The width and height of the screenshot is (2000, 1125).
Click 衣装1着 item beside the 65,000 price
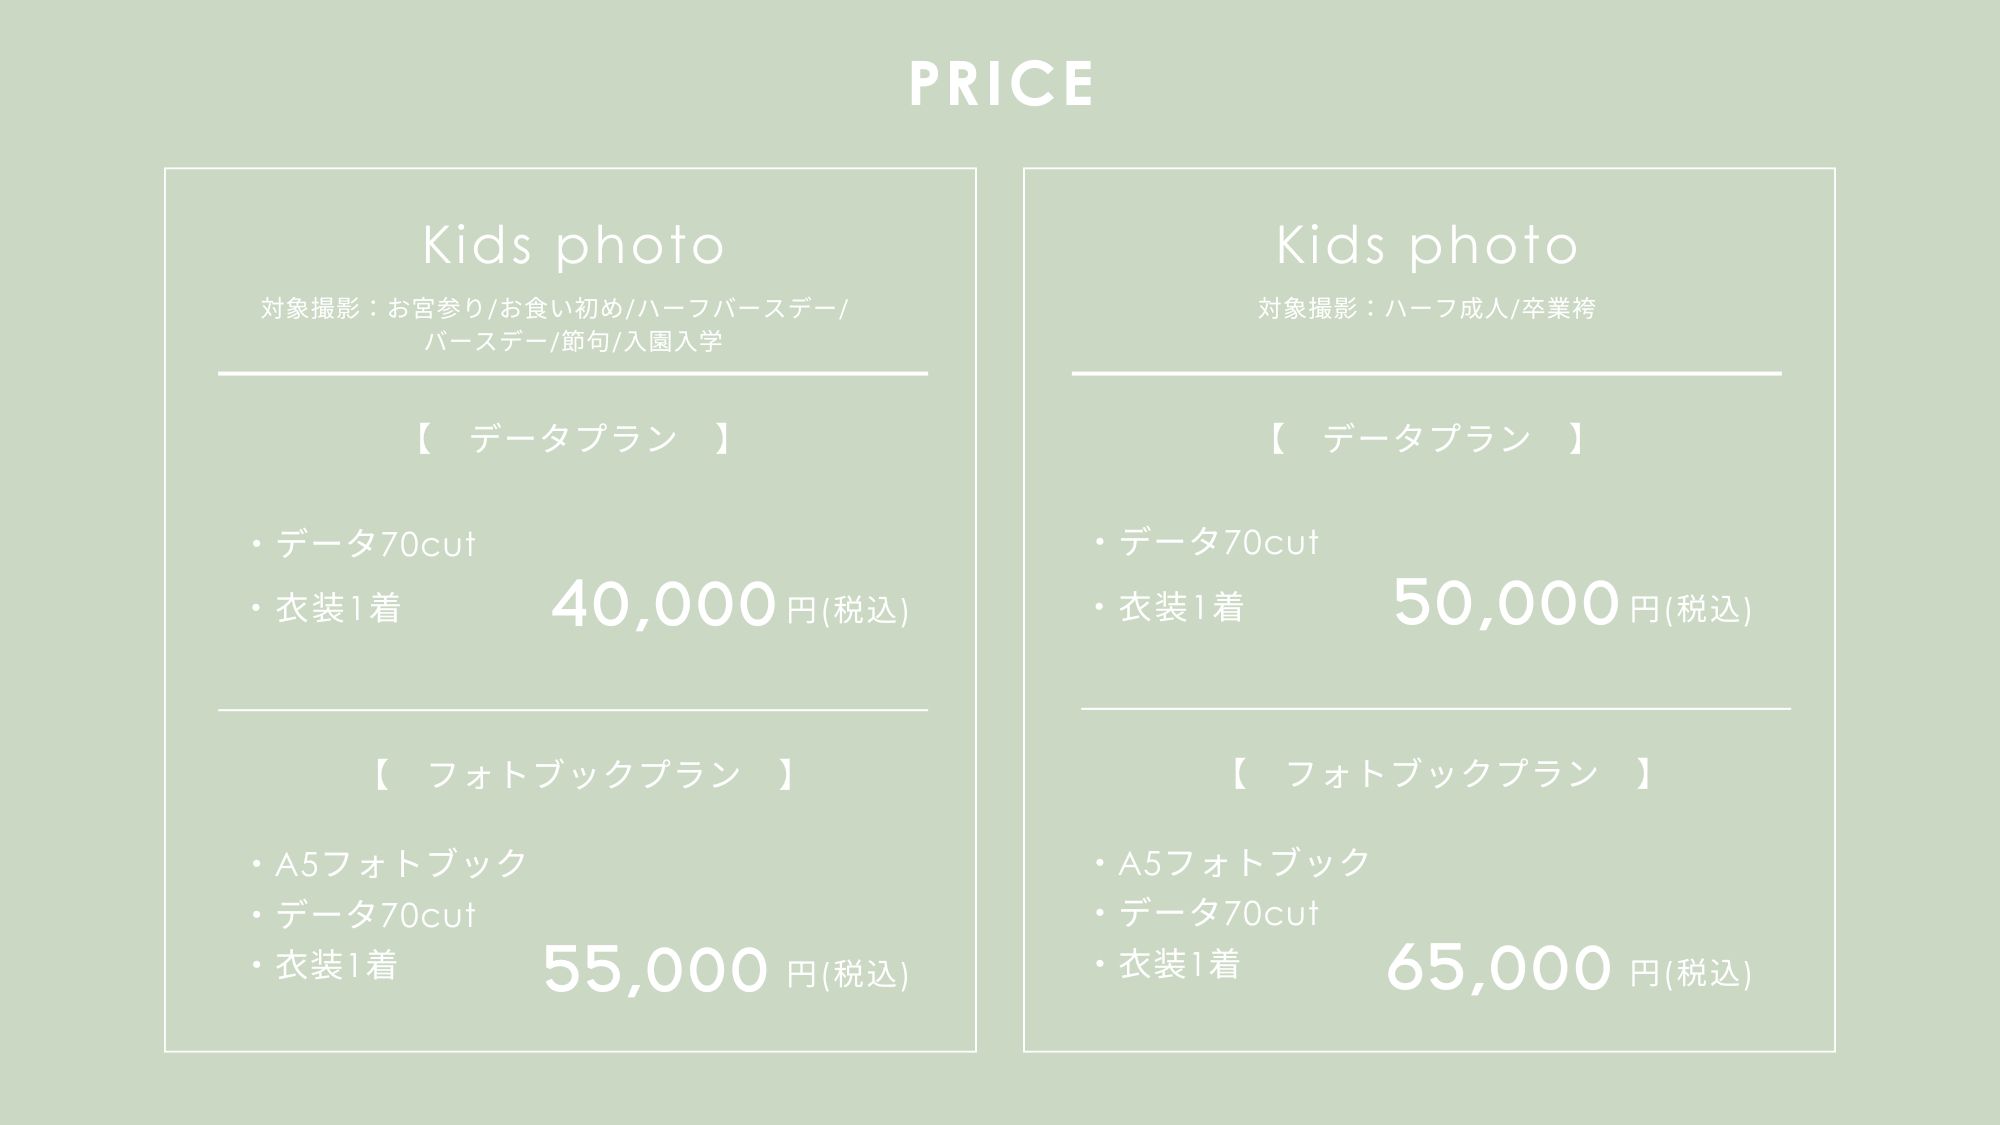tap(1179, 964)
